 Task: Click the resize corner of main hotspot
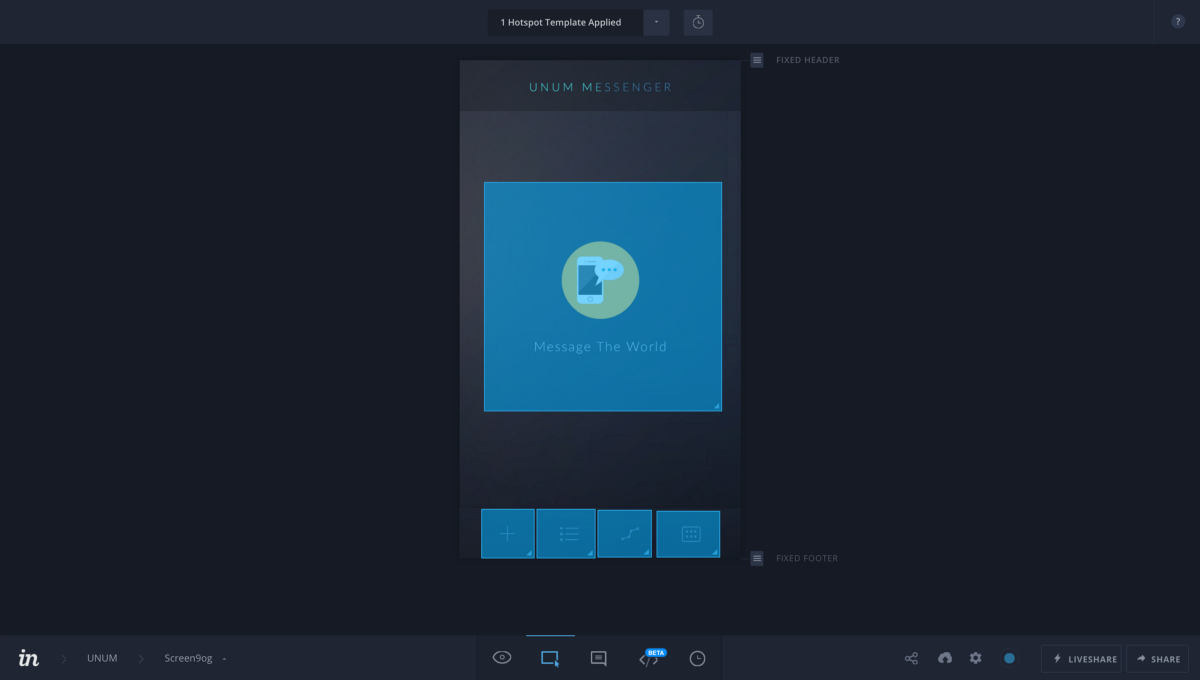point(716,406)
